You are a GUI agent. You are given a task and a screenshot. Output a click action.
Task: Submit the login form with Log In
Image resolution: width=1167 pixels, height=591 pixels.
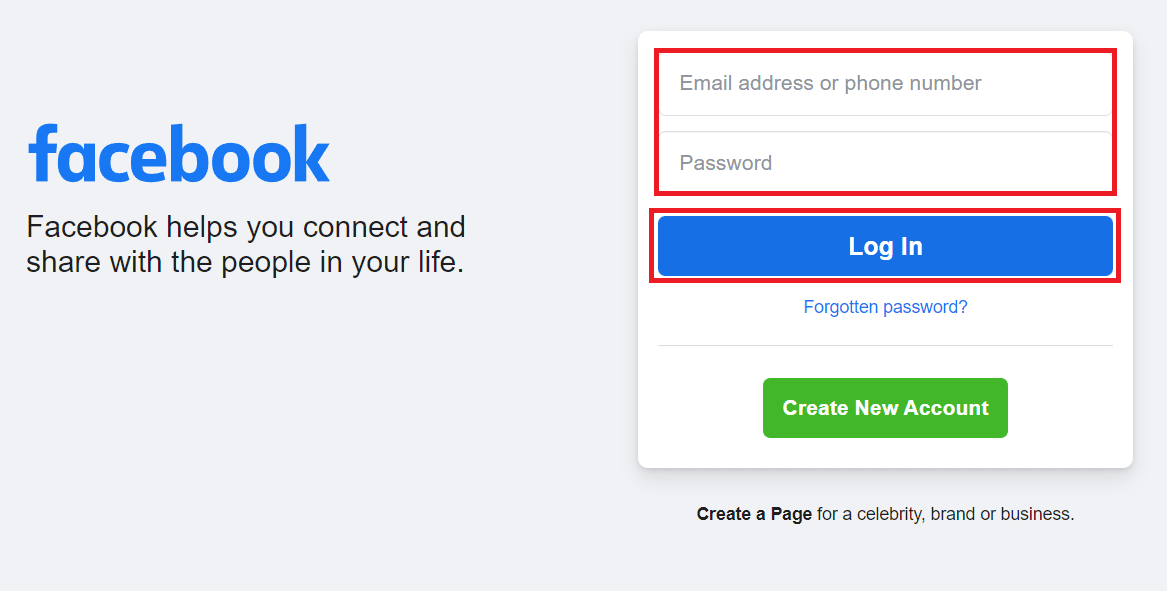[885, 246]
